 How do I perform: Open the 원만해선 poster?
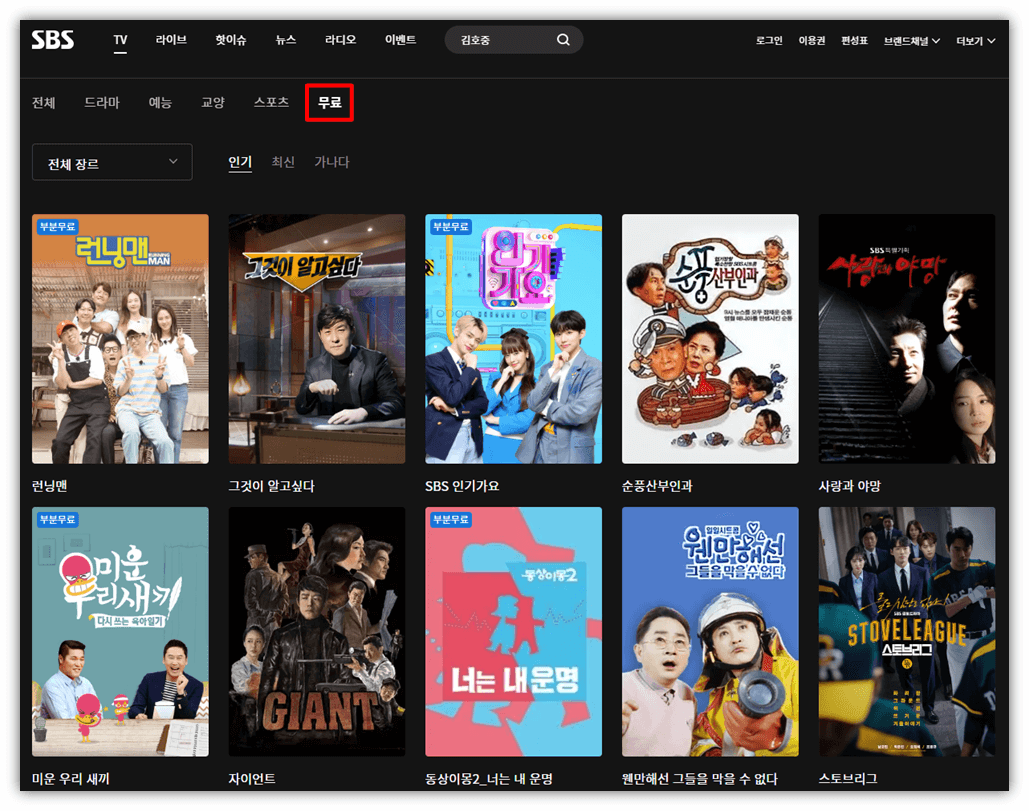click(x=710, y=631)
